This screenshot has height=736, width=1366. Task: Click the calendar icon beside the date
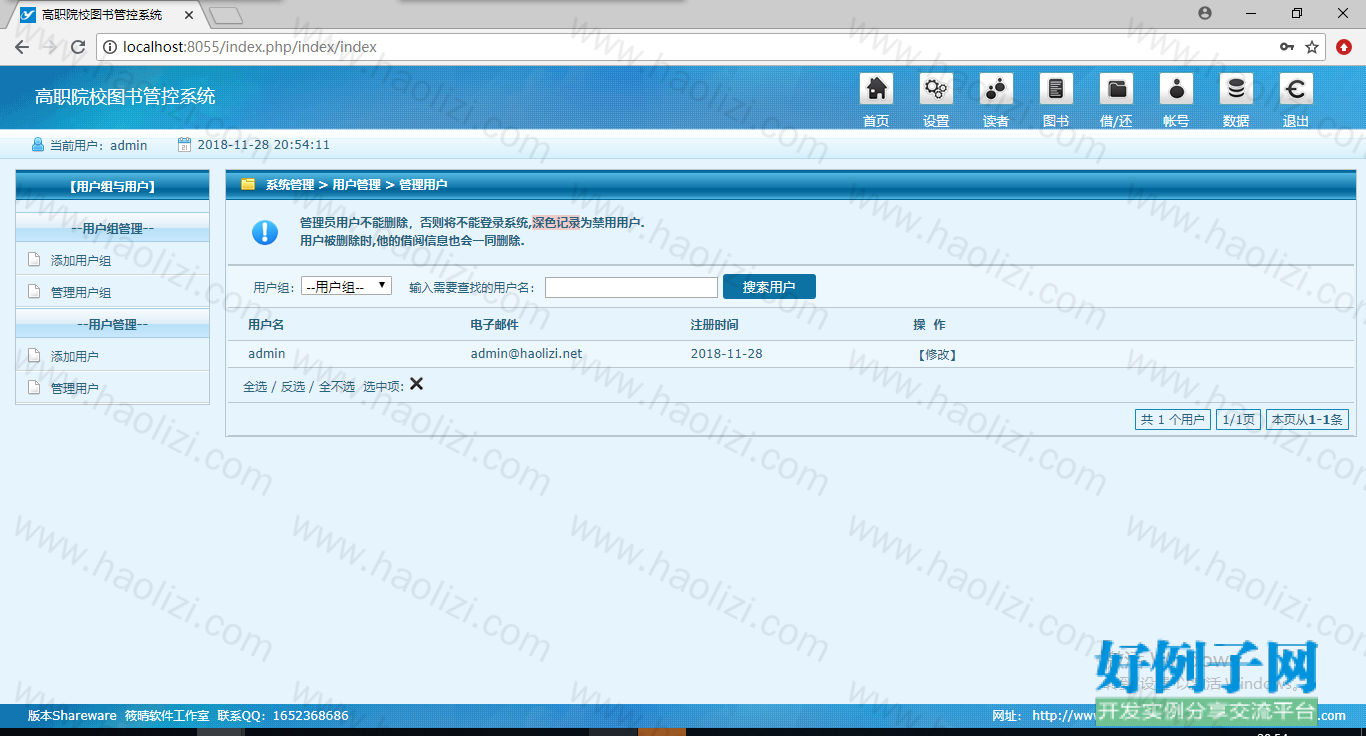(184, 145)
